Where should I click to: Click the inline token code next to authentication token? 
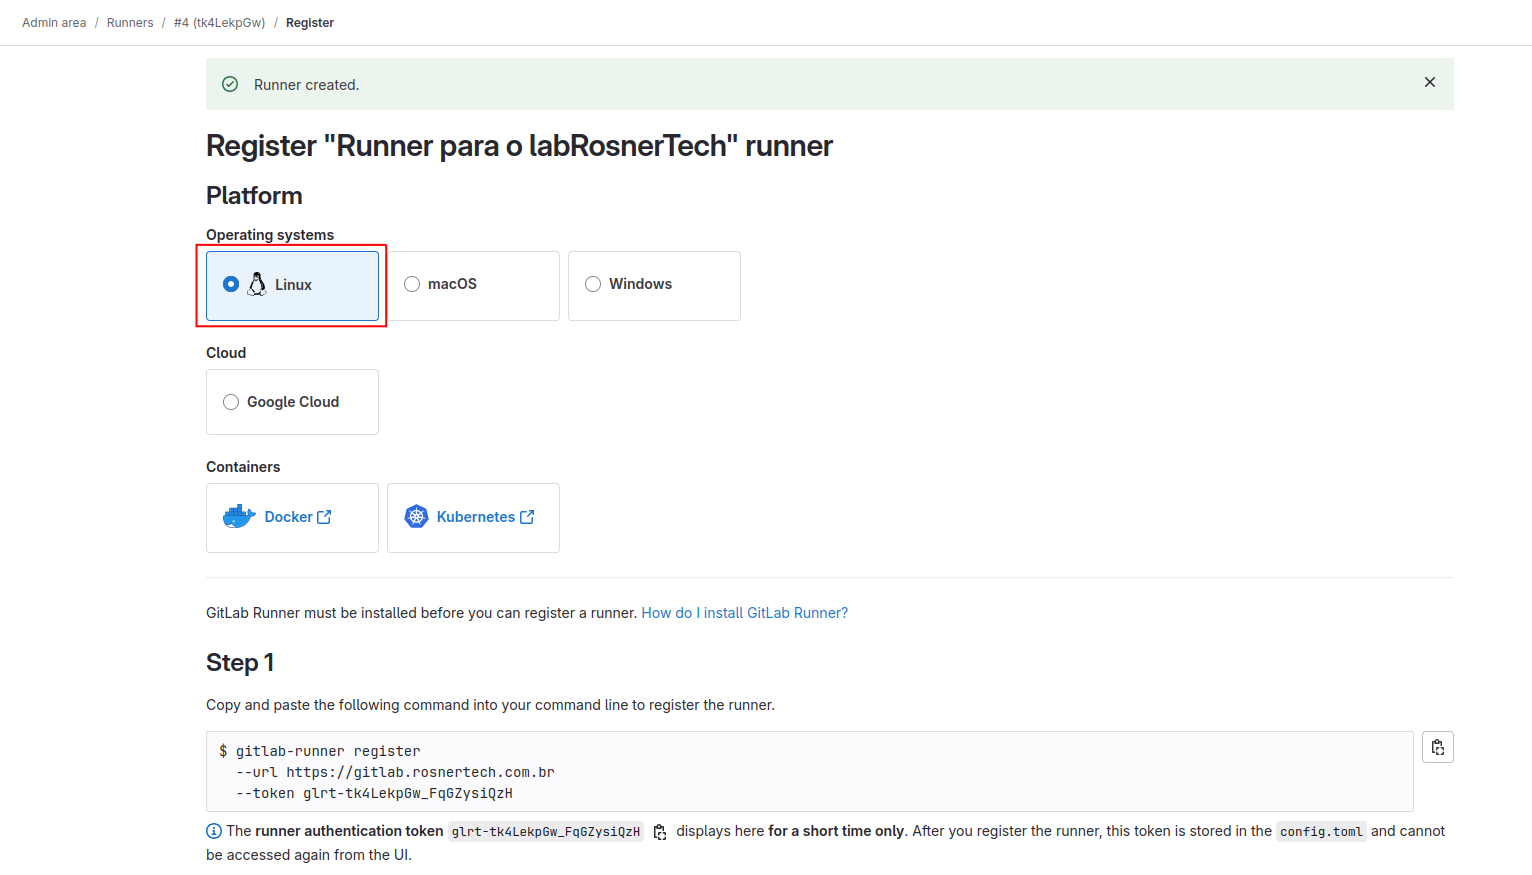coord(546,832)
